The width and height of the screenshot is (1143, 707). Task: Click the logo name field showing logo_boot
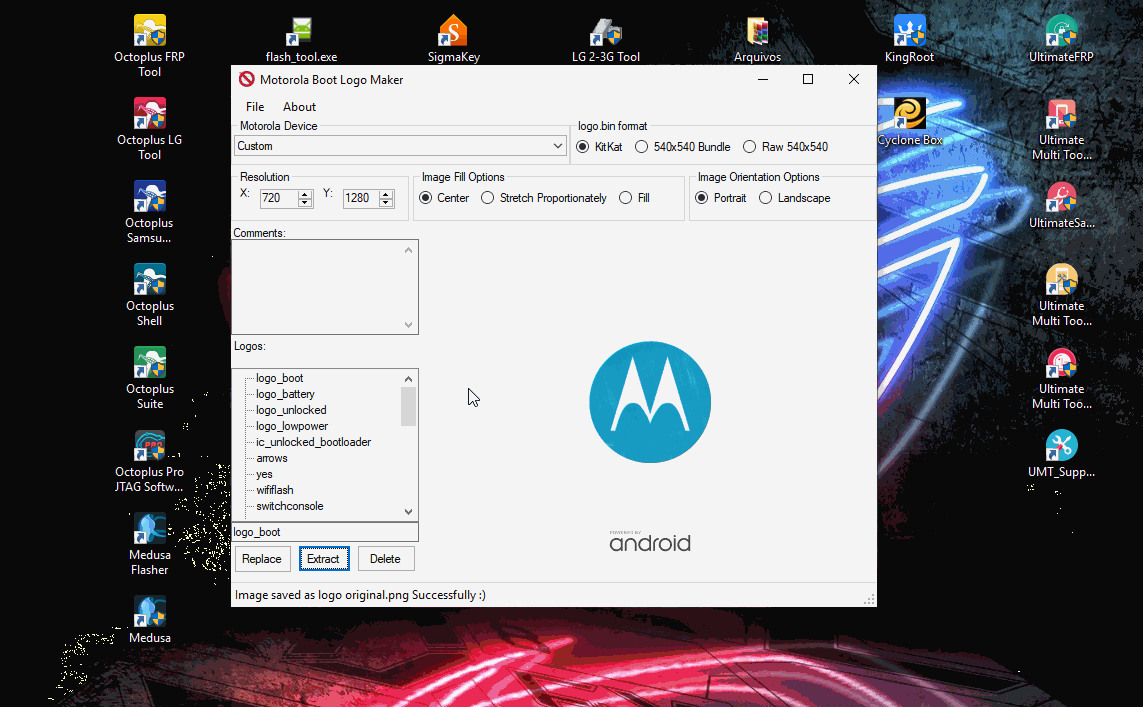325,532
